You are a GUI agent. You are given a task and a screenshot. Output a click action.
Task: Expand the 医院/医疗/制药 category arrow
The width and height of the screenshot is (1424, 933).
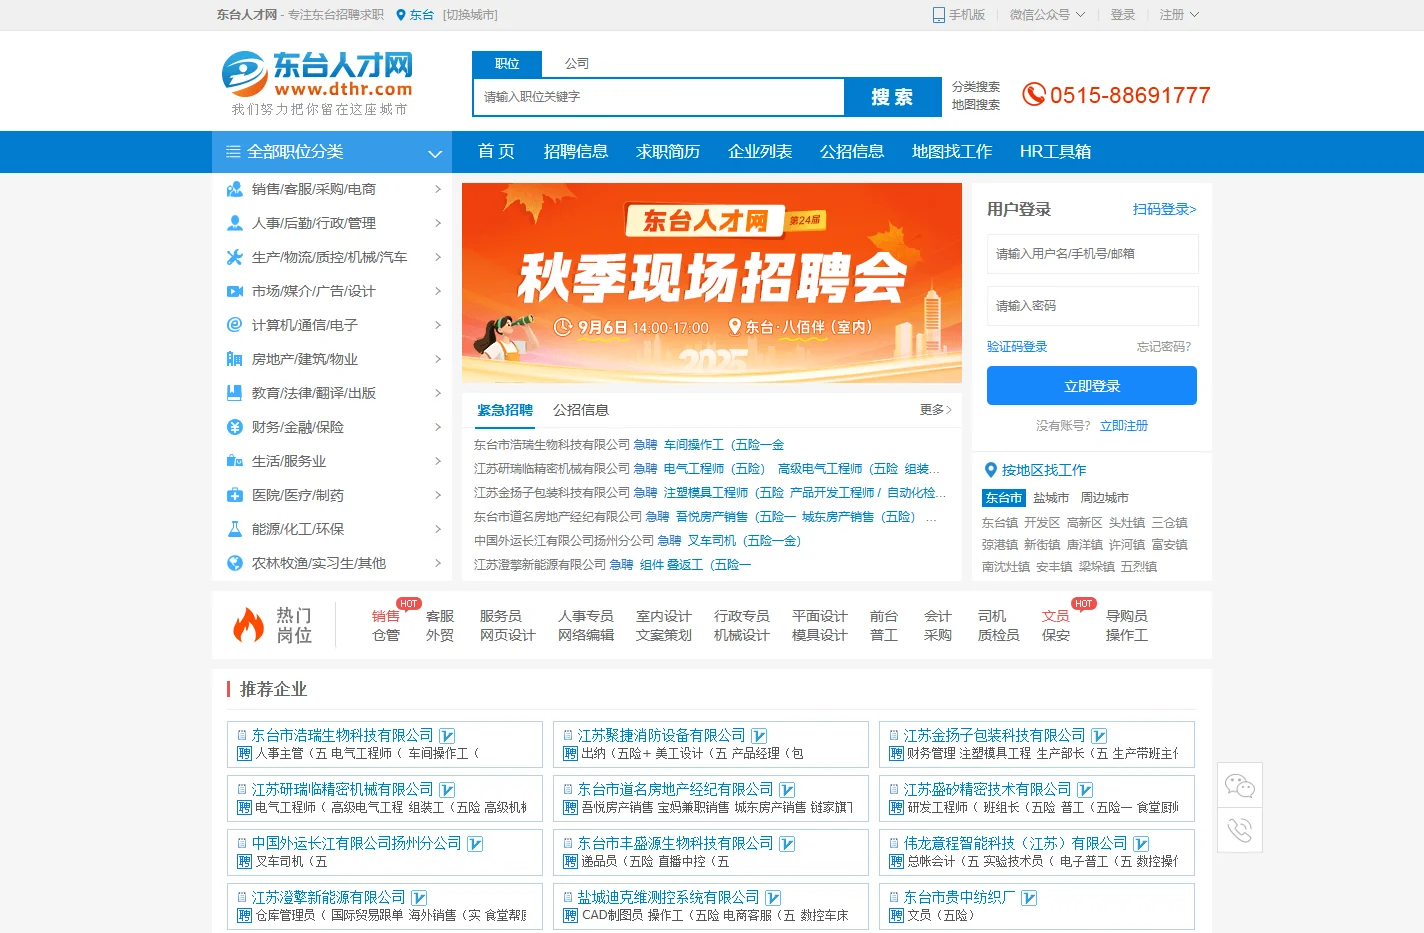pos(438,495)
